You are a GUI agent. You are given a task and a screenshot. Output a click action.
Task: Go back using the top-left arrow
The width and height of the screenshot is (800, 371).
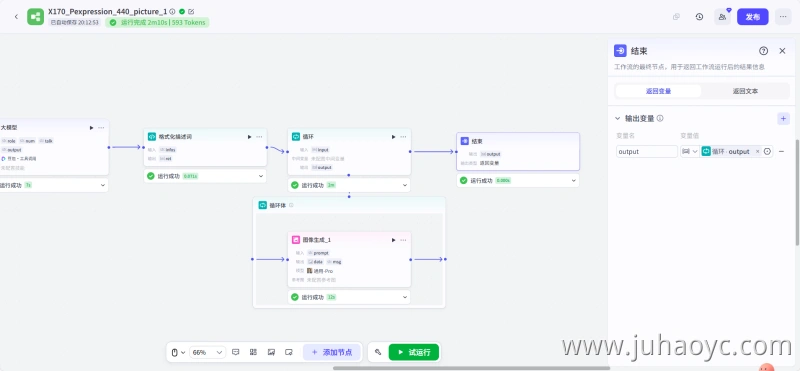pos(16,17)
